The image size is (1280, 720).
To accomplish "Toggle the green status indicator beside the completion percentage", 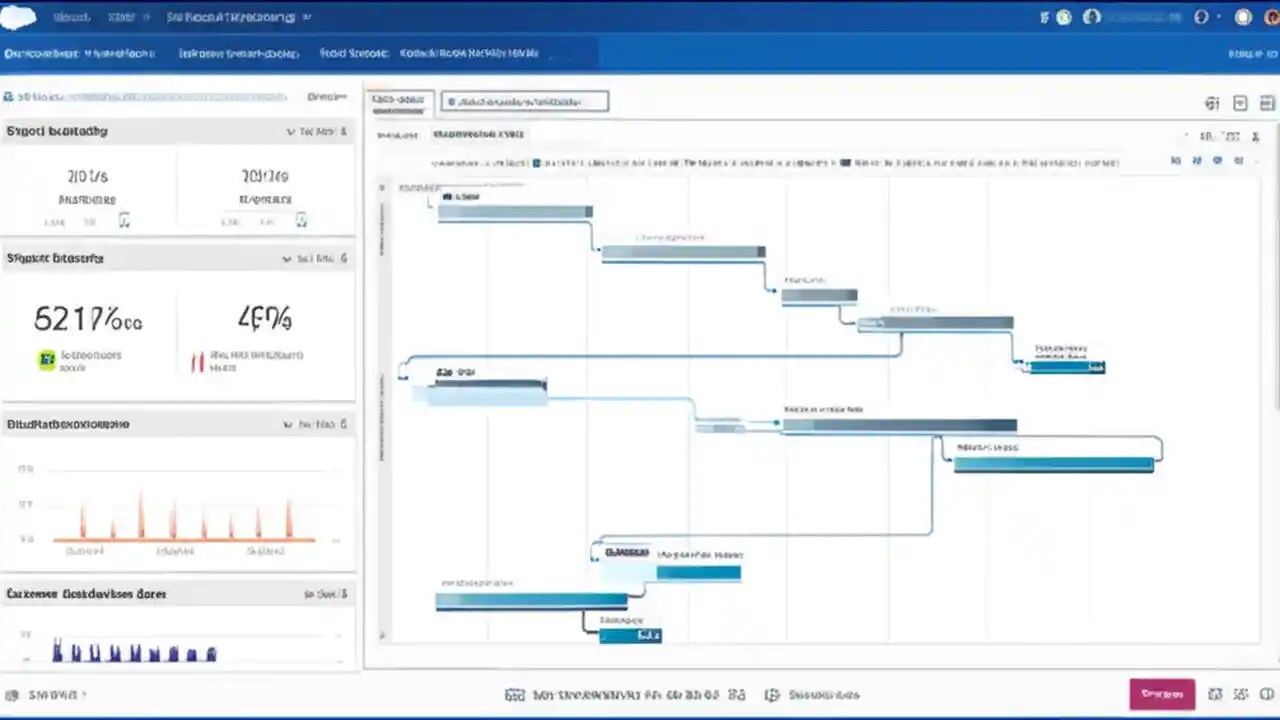I will tap(47, 358).
